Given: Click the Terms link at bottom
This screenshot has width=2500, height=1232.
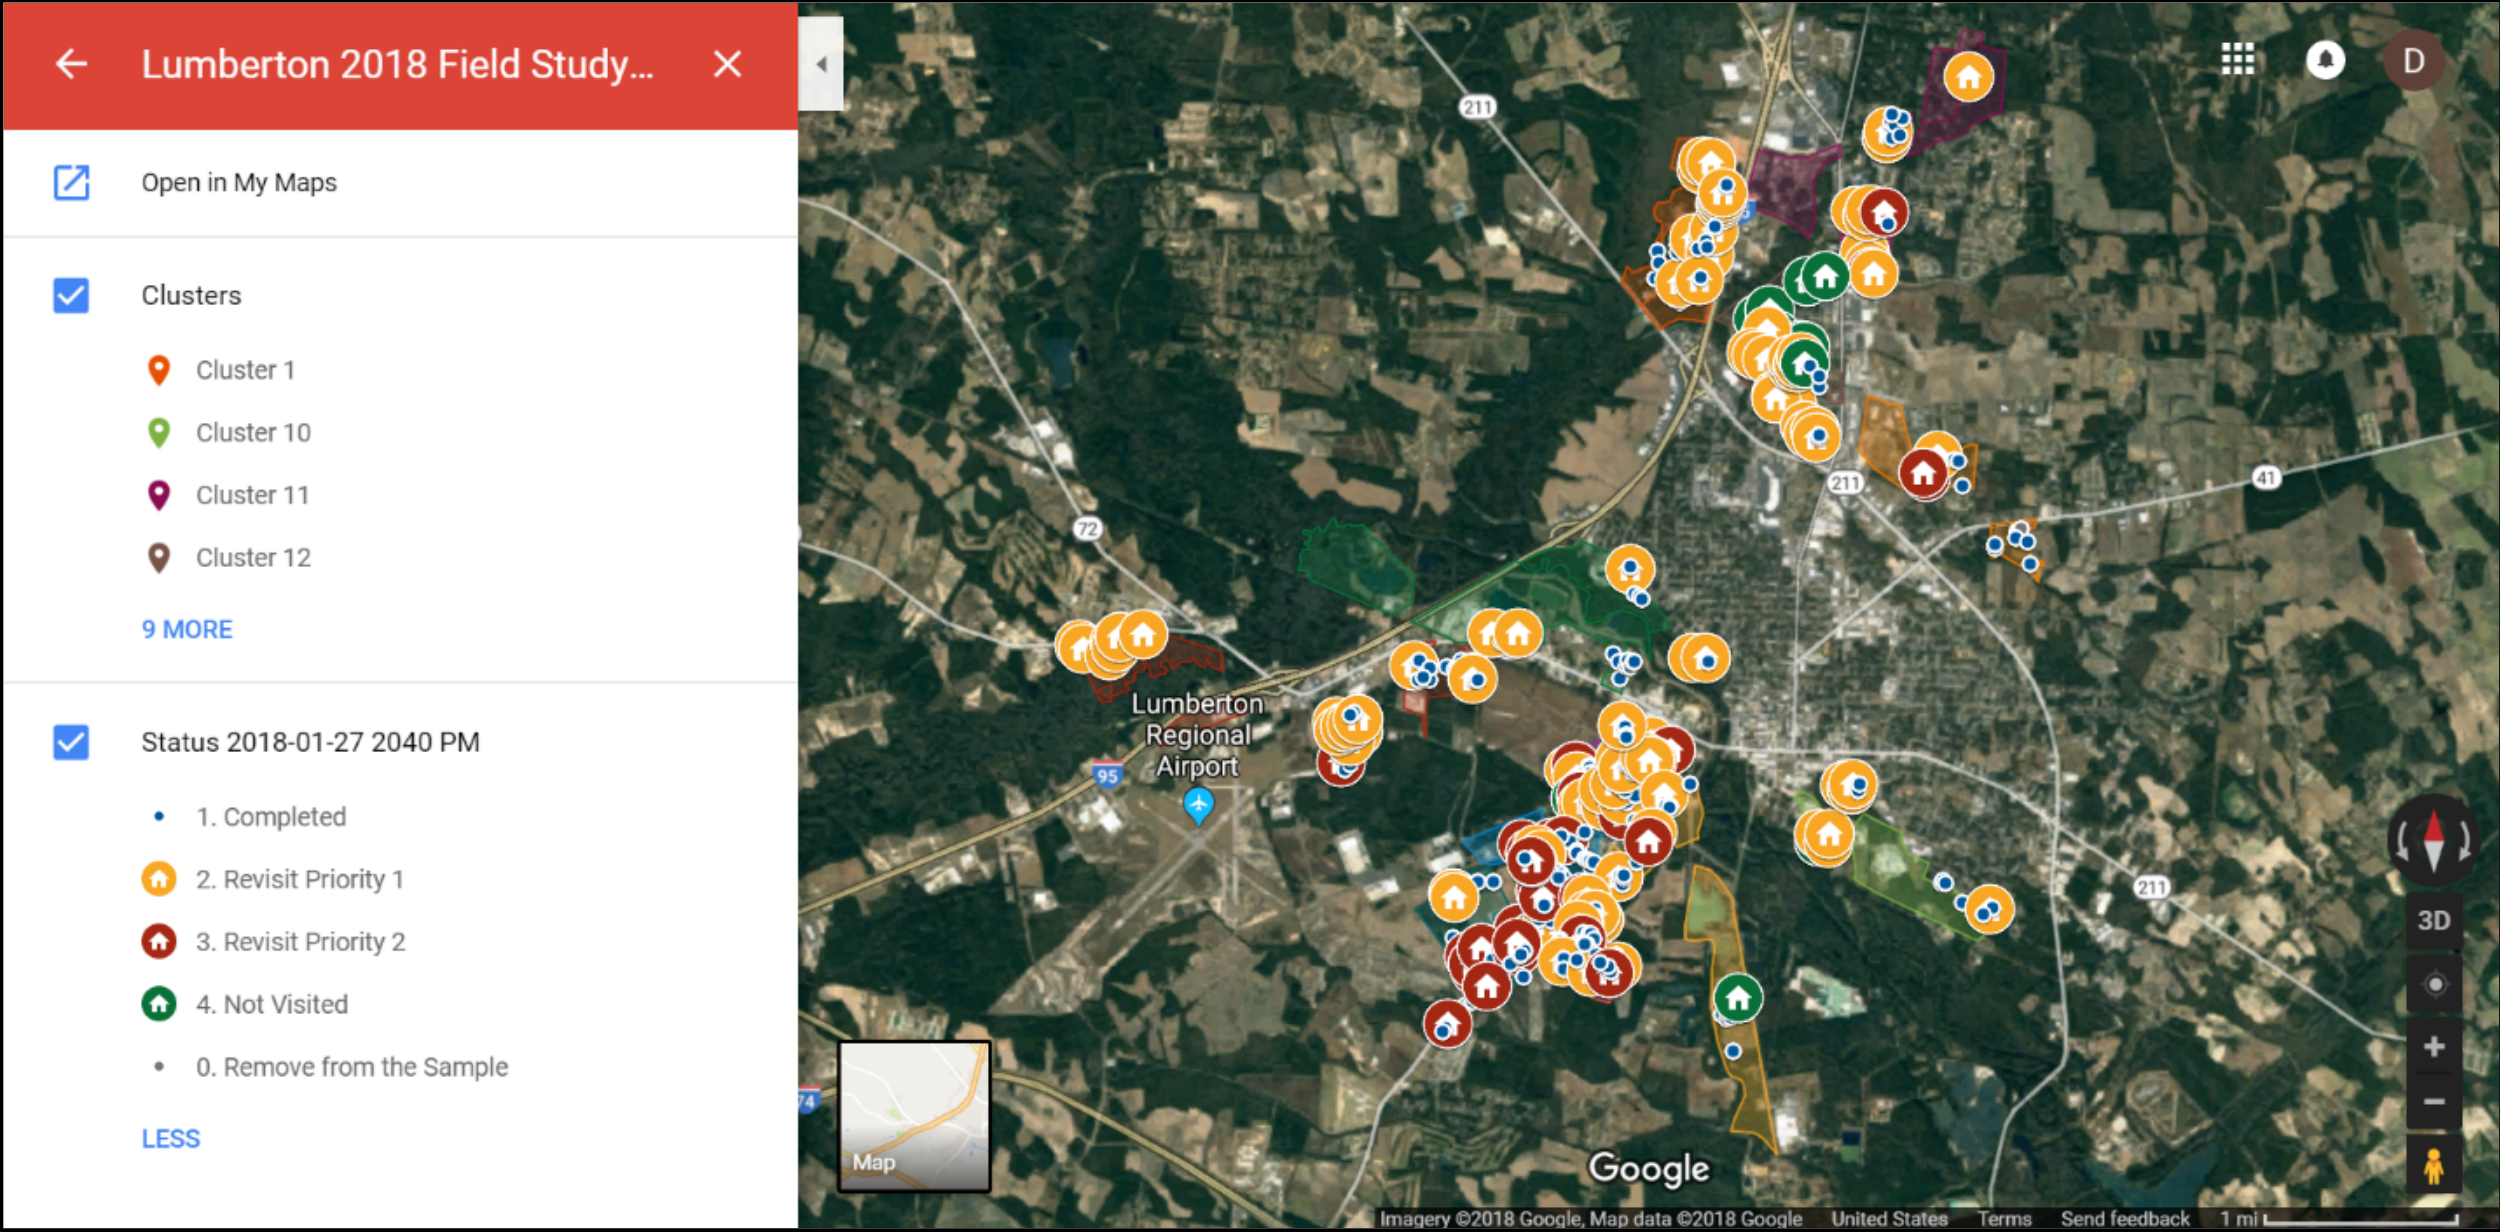Looking at the screenshot, I should coord(2004,1218).
